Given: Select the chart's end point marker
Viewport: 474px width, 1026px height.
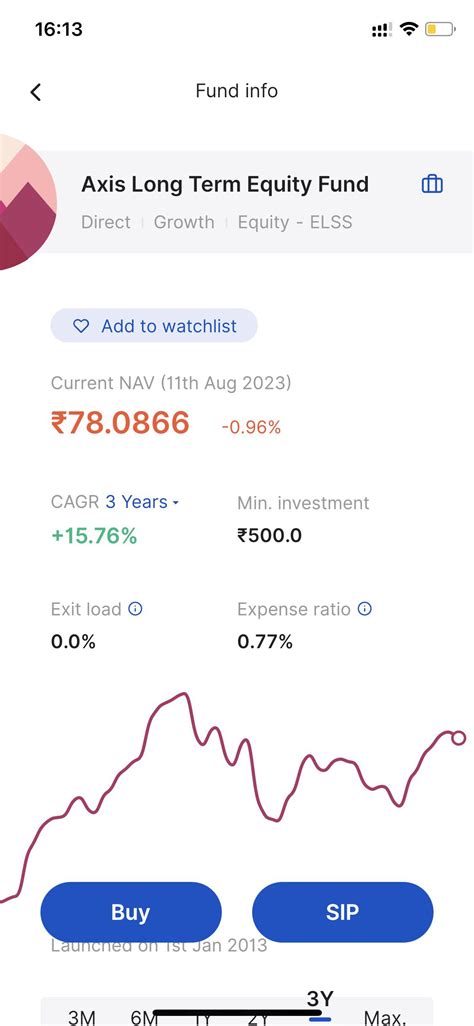Looking at the screenshot, I should [458, 738].
